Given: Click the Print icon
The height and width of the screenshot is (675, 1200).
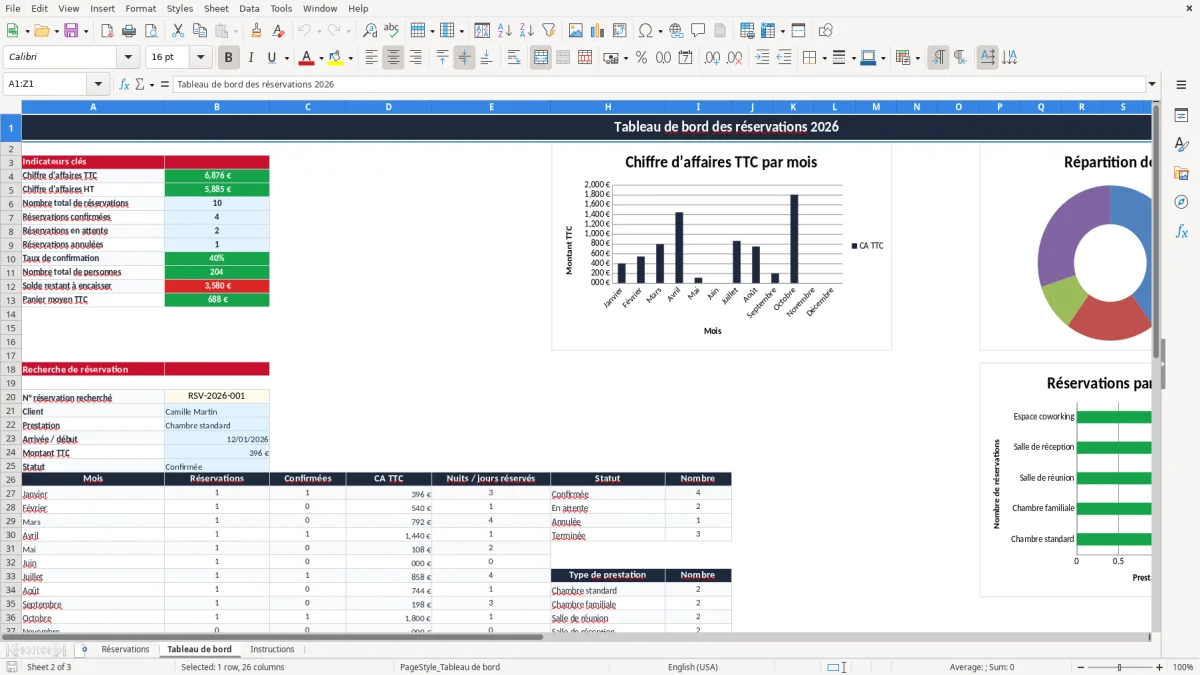Looking at the screenshot, I should (x=129, y=31).
